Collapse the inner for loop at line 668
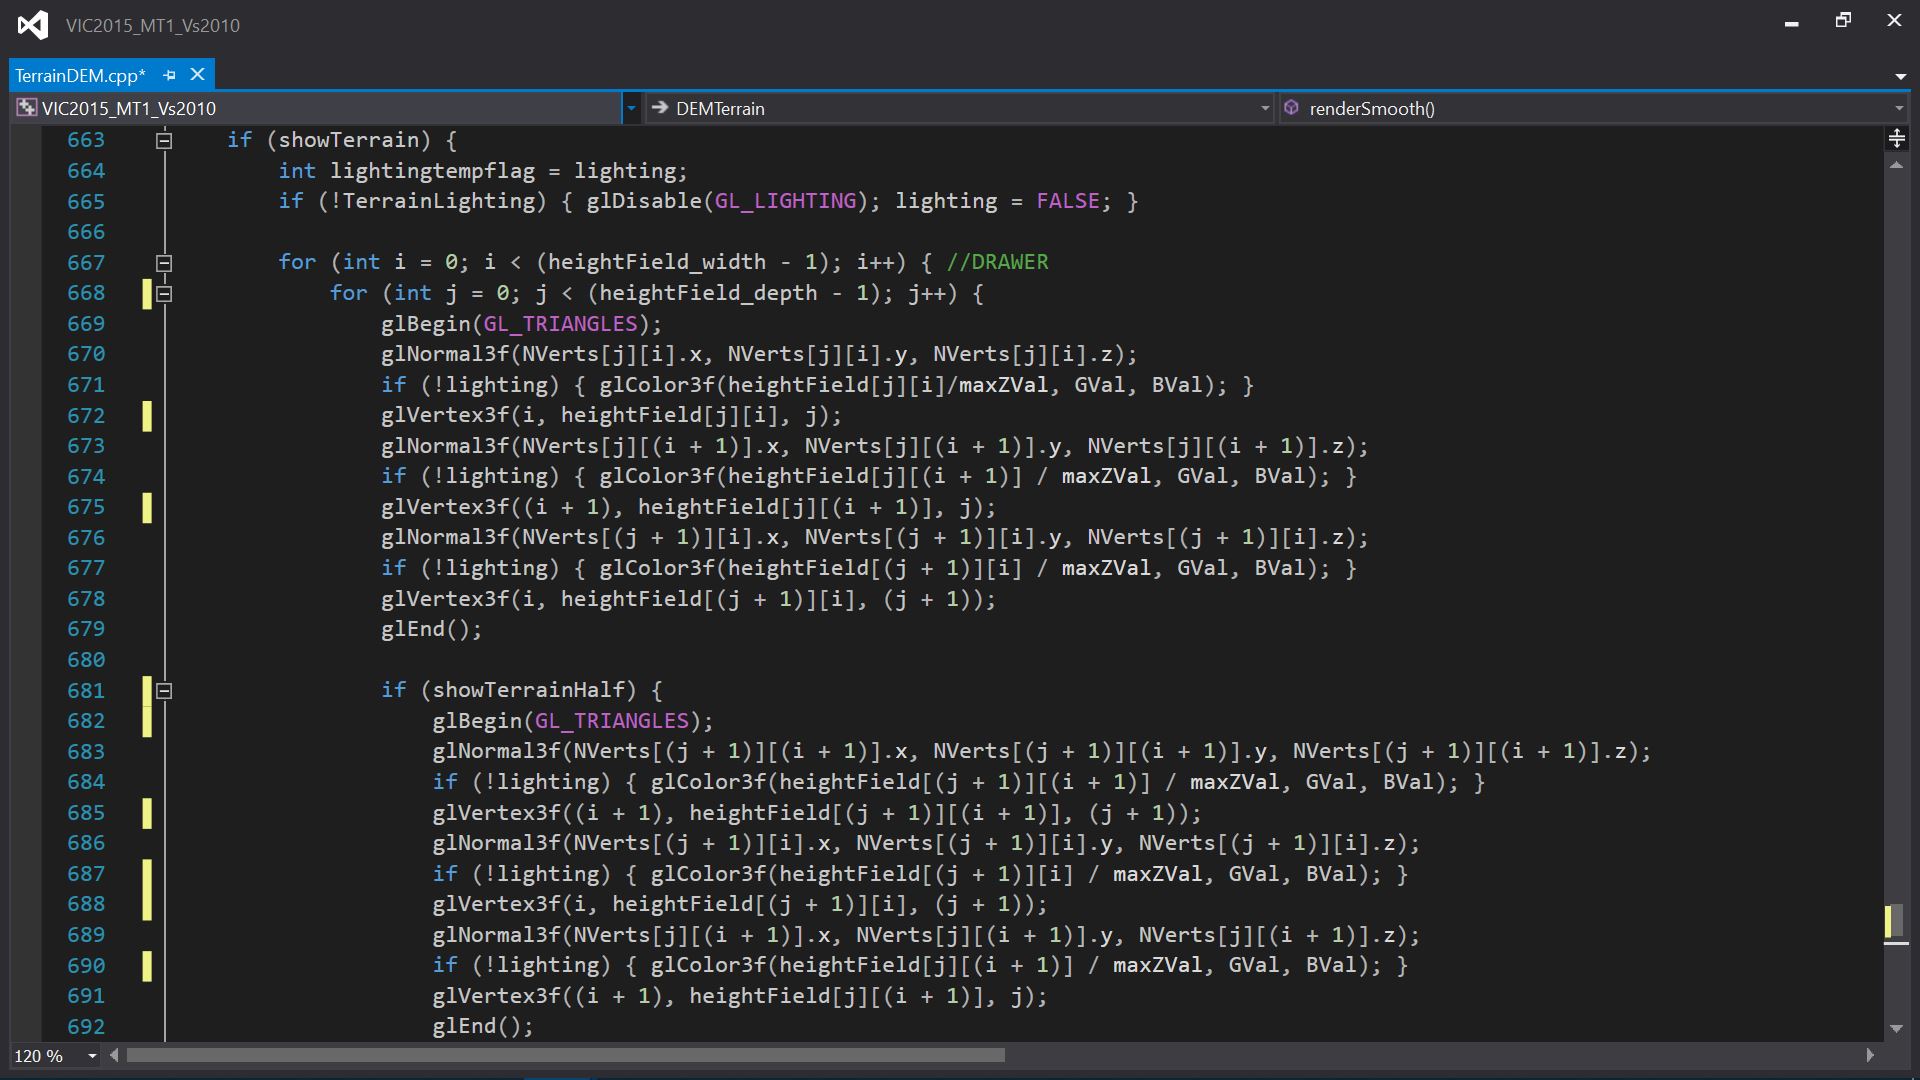1920x1080 pixels. click(x=164, y=294)
